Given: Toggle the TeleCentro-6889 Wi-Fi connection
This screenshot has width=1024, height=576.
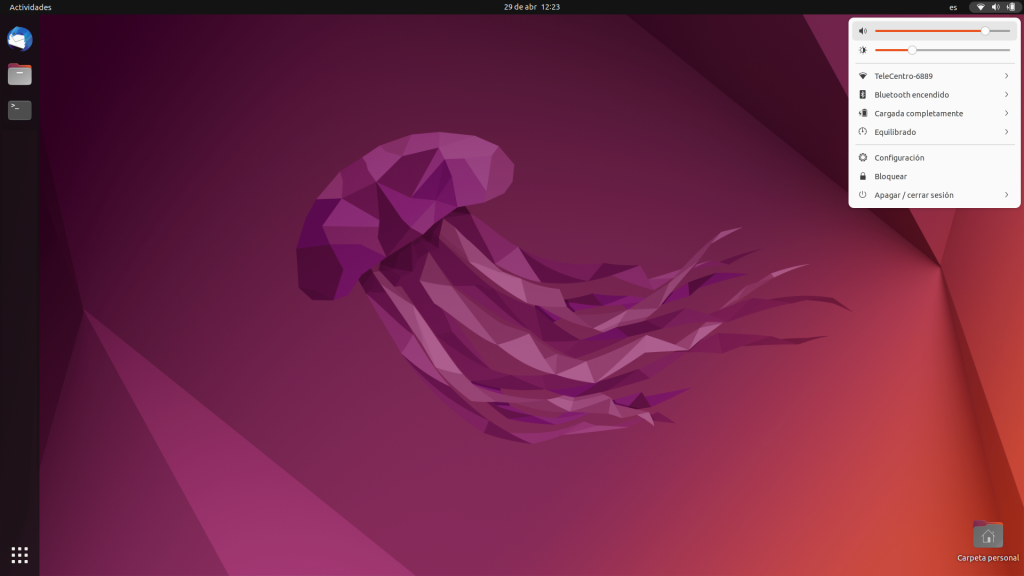Looking at the screenshot, I should 903,75.
